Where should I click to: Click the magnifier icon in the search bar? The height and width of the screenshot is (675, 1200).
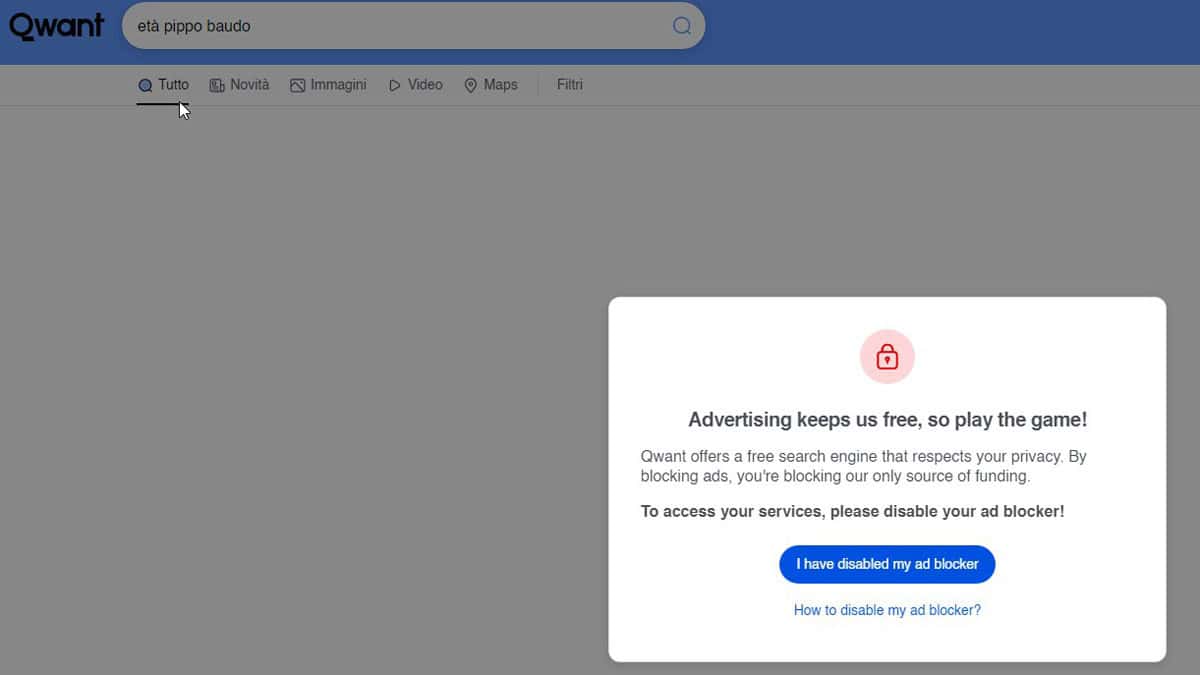pos(681,26)
